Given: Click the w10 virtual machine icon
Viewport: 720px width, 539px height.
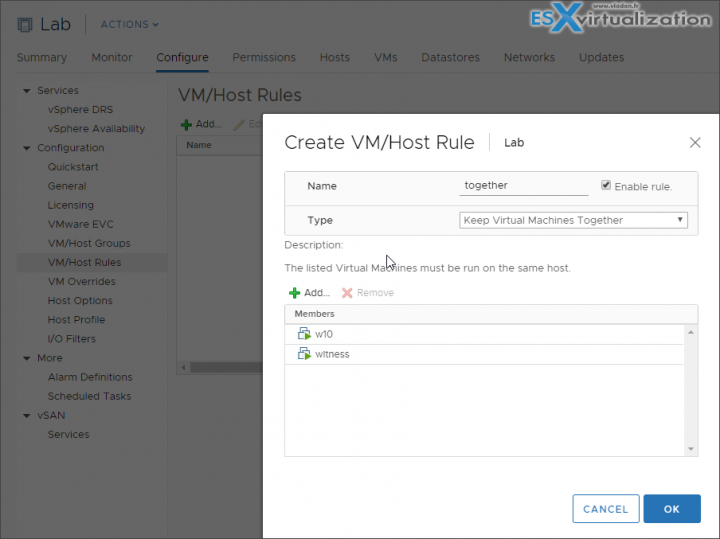Looking at the screenshot, I should pos(304,334).
